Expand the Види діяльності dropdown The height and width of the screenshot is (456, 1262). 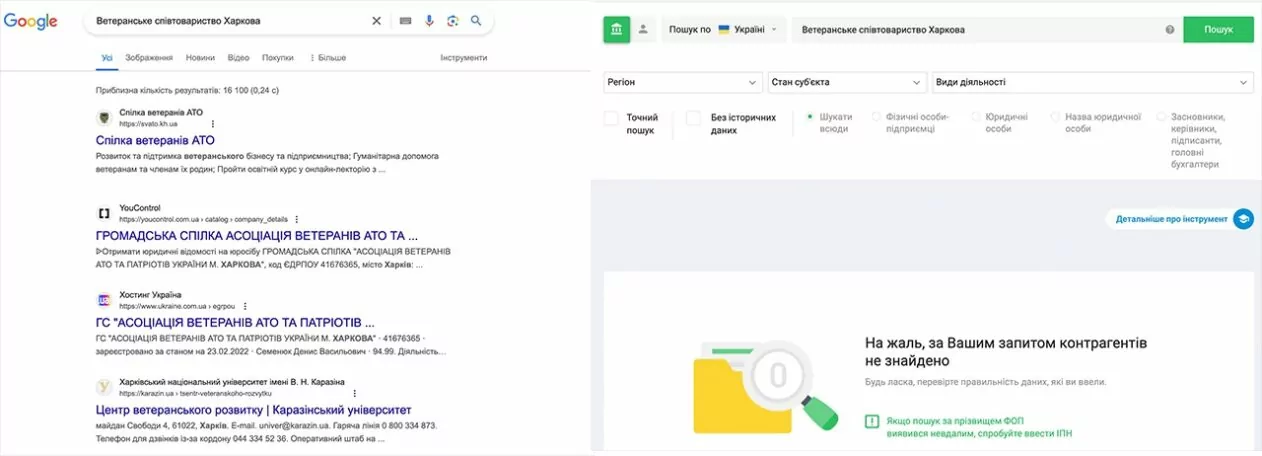(1092, 82)
